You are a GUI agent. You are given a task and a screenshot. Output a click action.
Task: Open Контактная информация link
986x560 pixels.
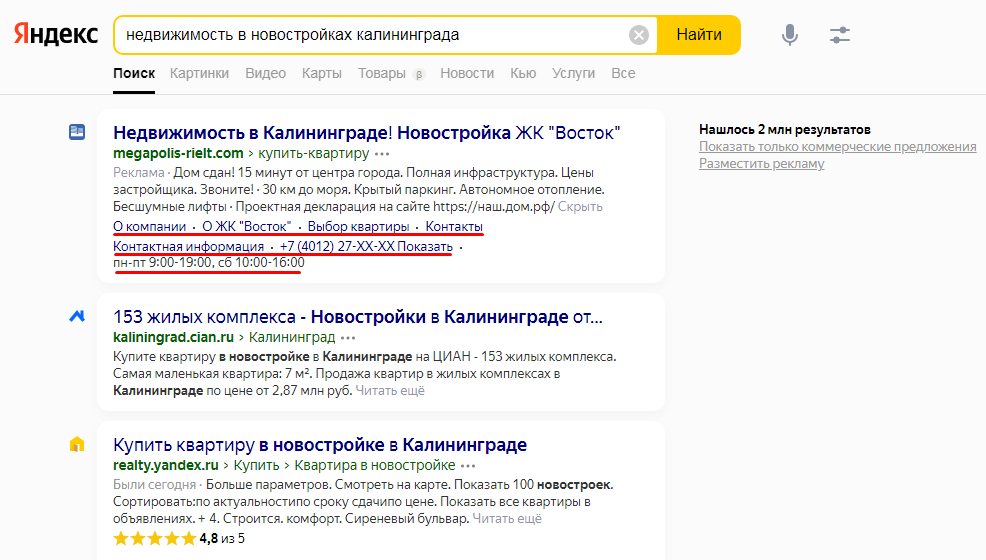[x=189, y=246]
